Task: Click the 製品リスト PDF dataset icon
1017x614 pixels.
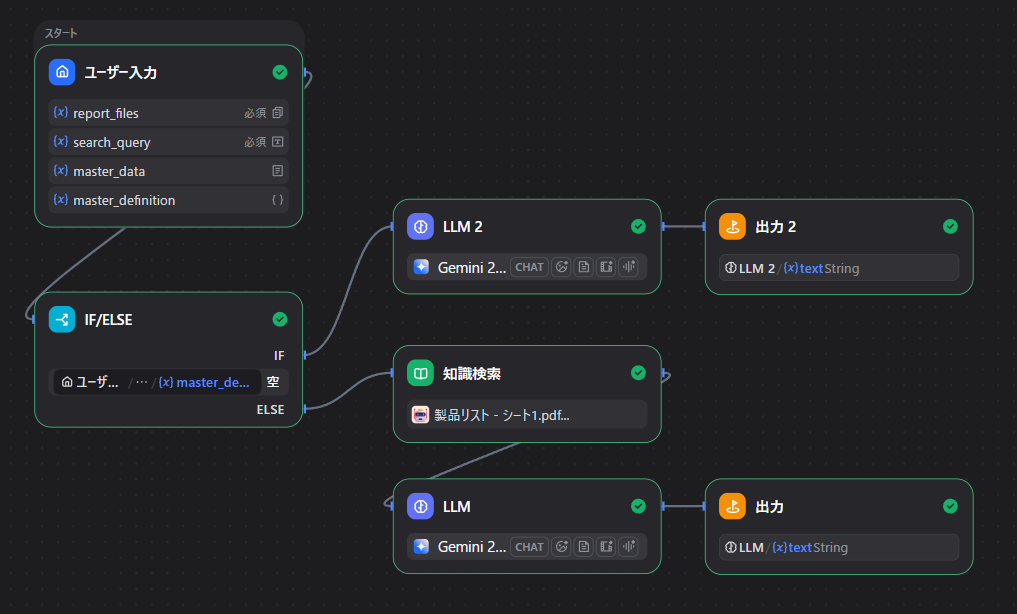Action: click(x=421, y=415)
